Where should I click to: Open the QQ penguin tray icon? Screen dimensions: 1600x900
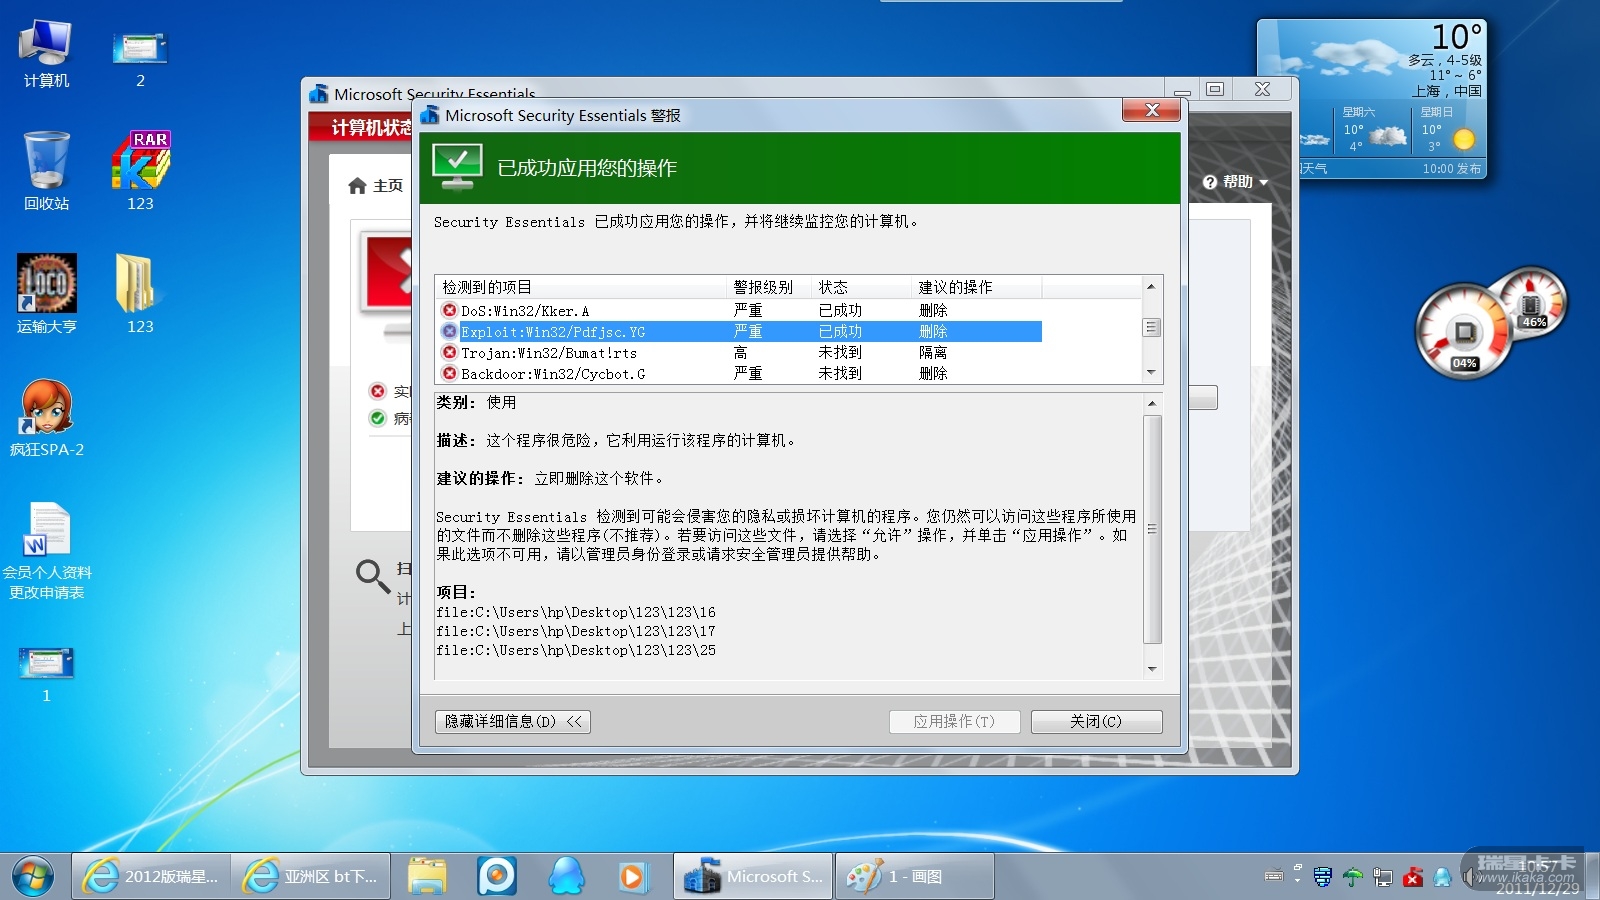click(1442, 877)
